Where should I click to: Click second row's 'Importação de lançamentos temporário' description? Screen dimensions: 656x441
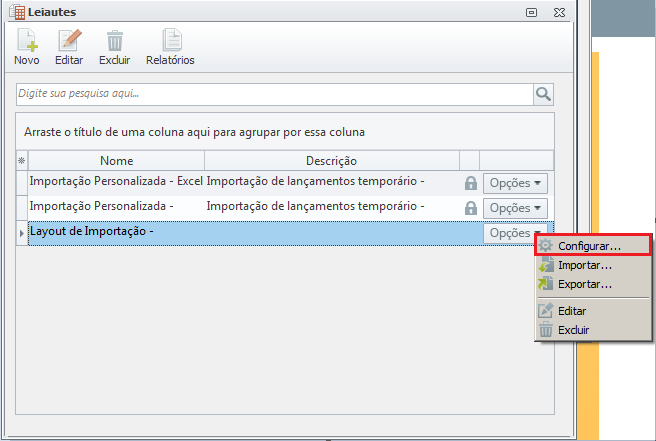click(315, 206)
